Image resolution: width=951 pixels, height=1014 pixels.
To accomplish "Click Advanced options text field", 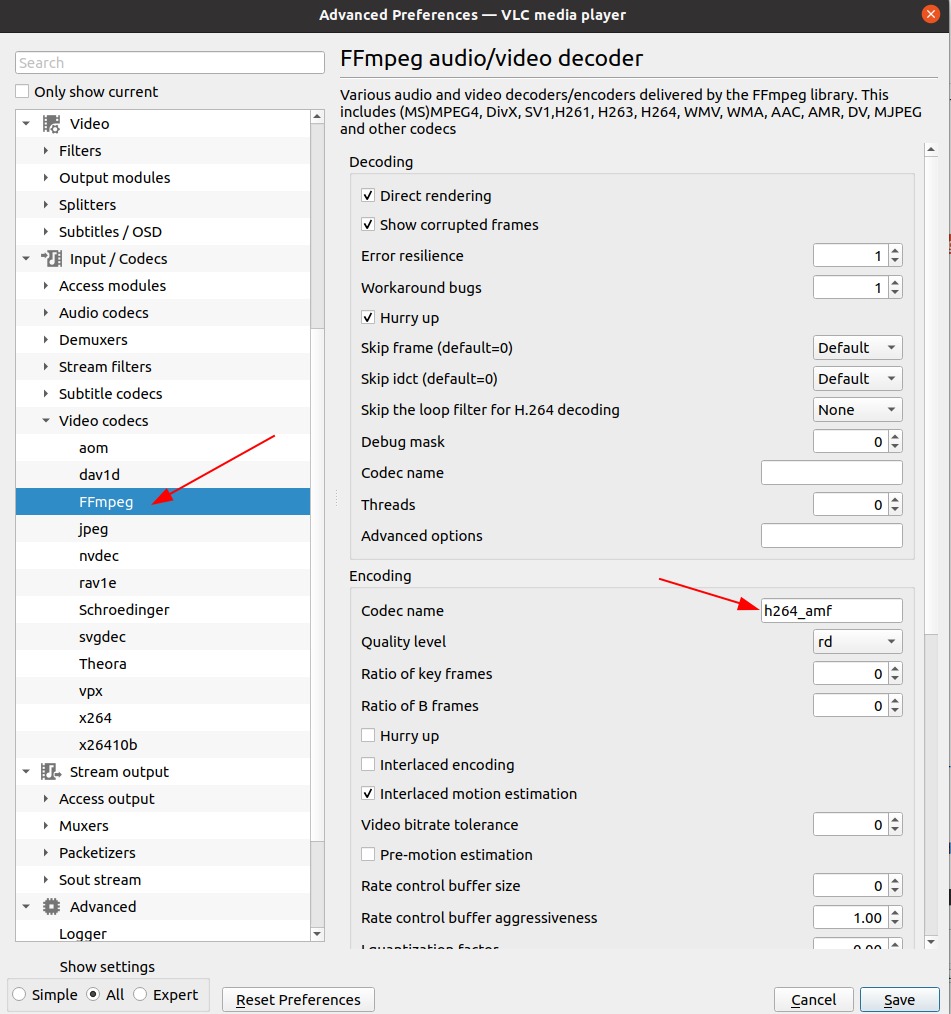I will click(x=831, y=535).
